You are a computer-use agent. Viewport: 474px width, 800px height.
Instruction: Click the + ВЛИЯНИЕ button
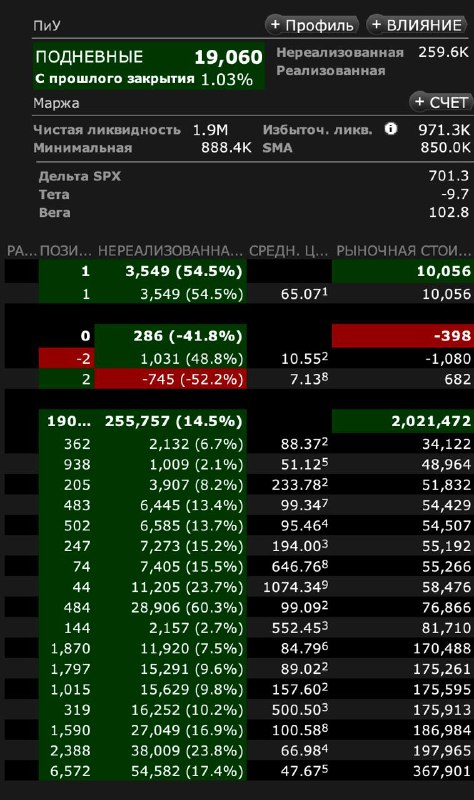pos(417,25)
